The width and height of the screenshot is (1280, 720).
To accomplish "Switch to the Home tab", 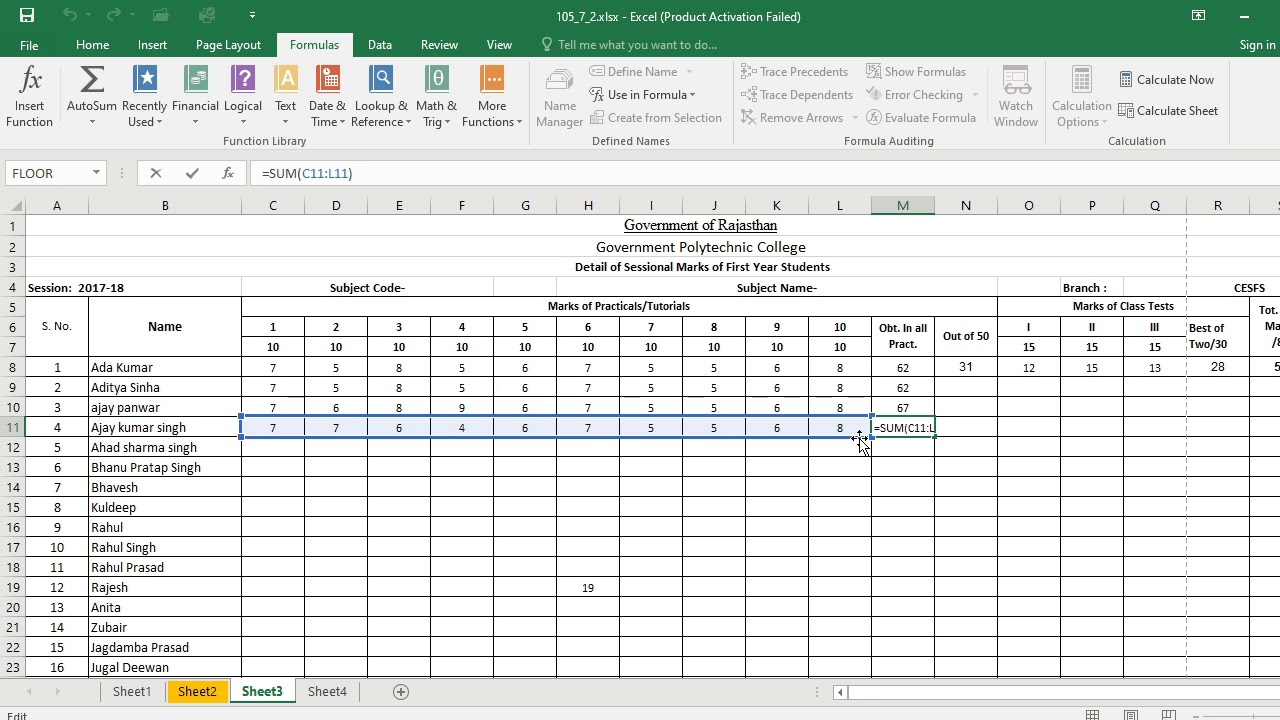I will click(92, 45).
